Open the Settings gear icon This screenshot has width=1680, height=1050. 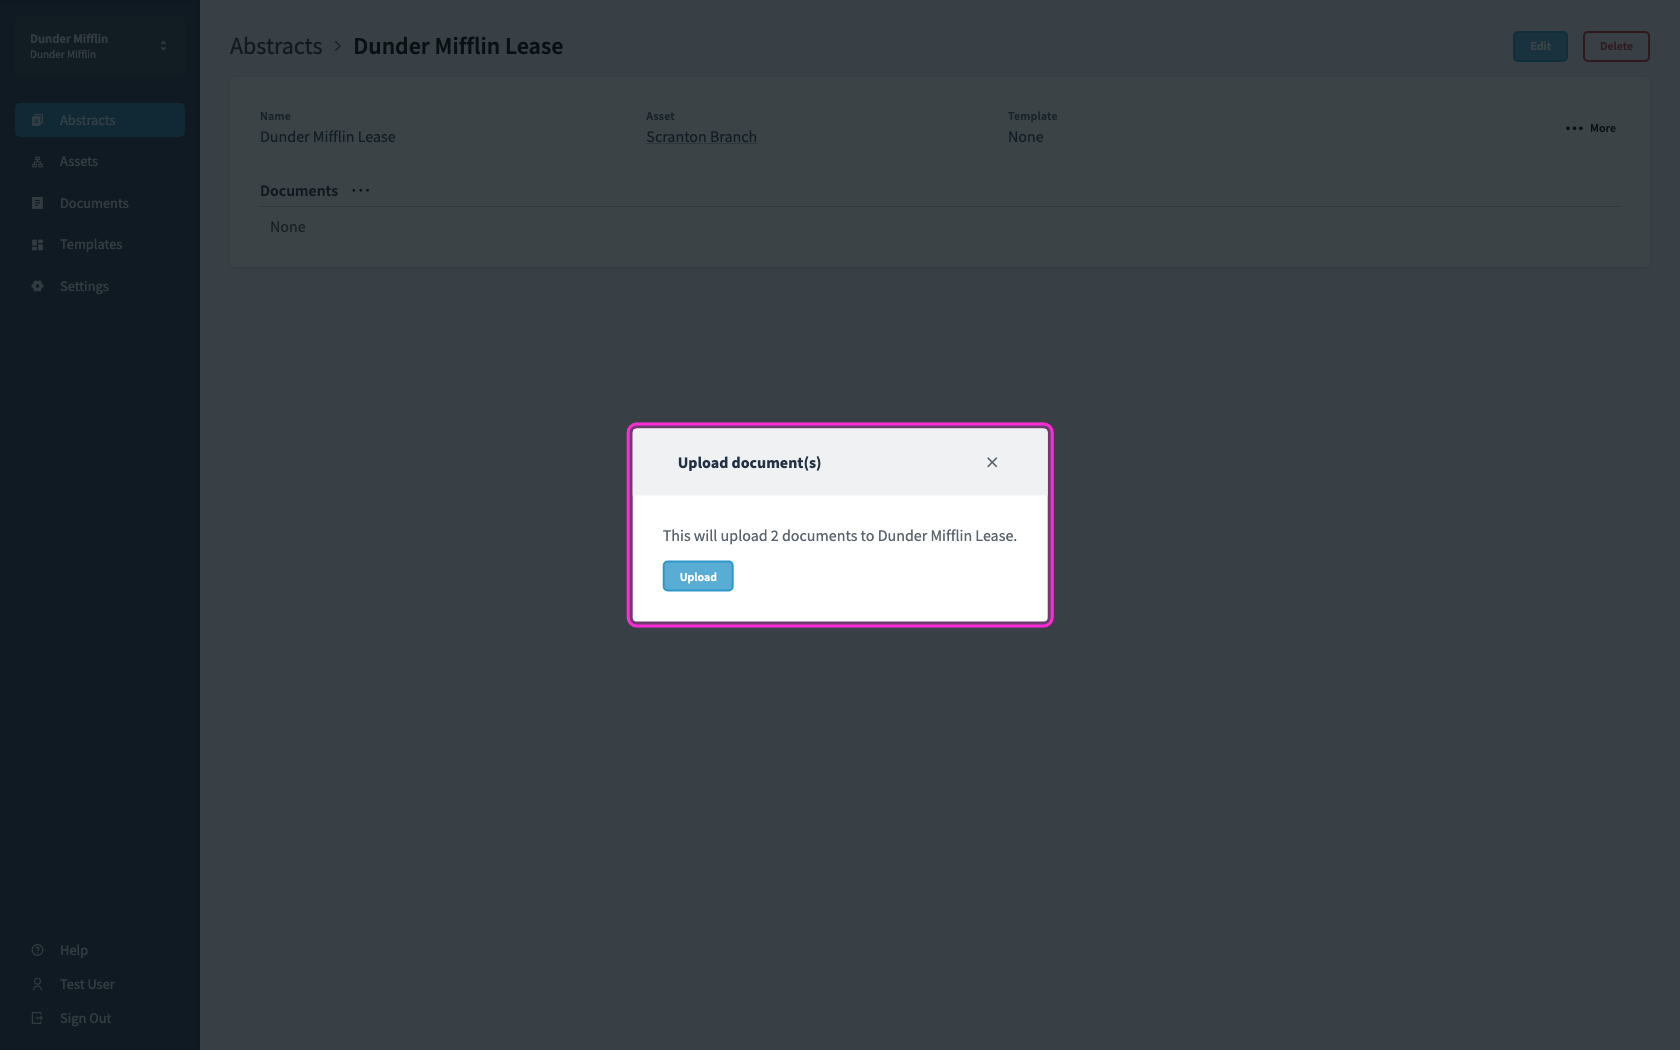tap(38, 286)
